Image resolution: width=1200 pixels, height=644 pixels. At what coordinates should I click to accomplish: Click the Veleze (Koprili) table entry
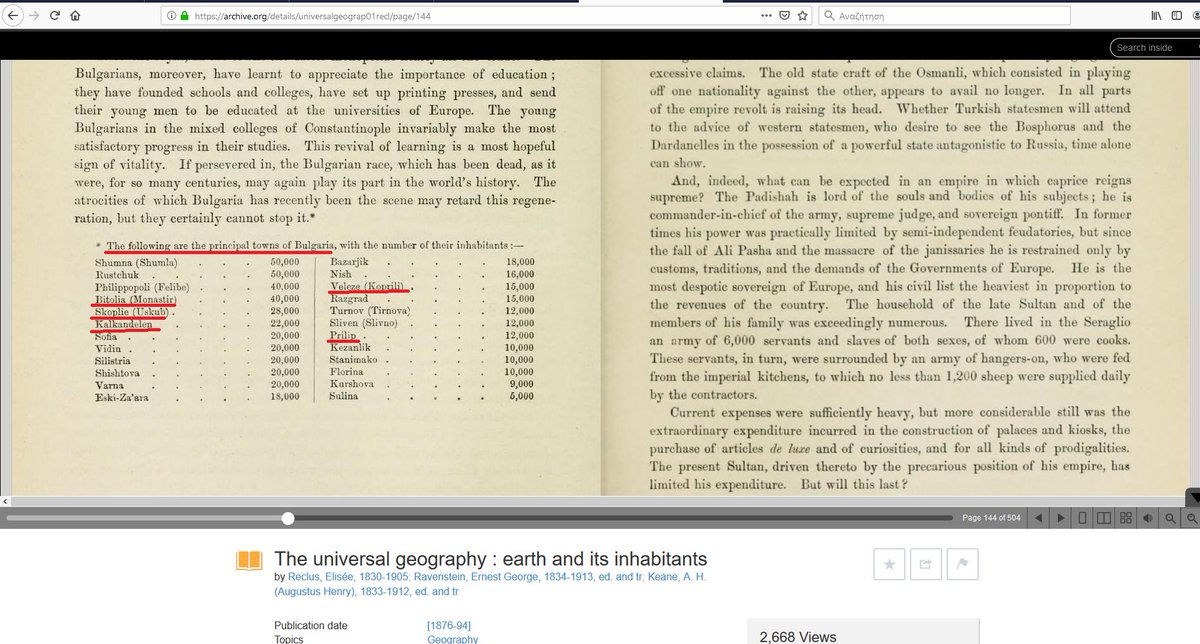pyautogui.click(x=366, y=287)
